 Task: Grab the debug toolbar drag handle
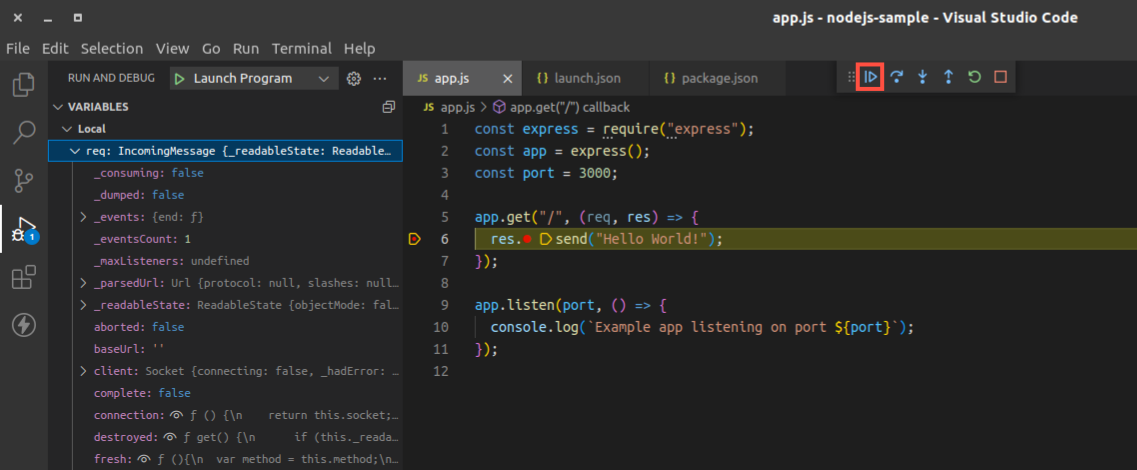click(x=851, y=76)
